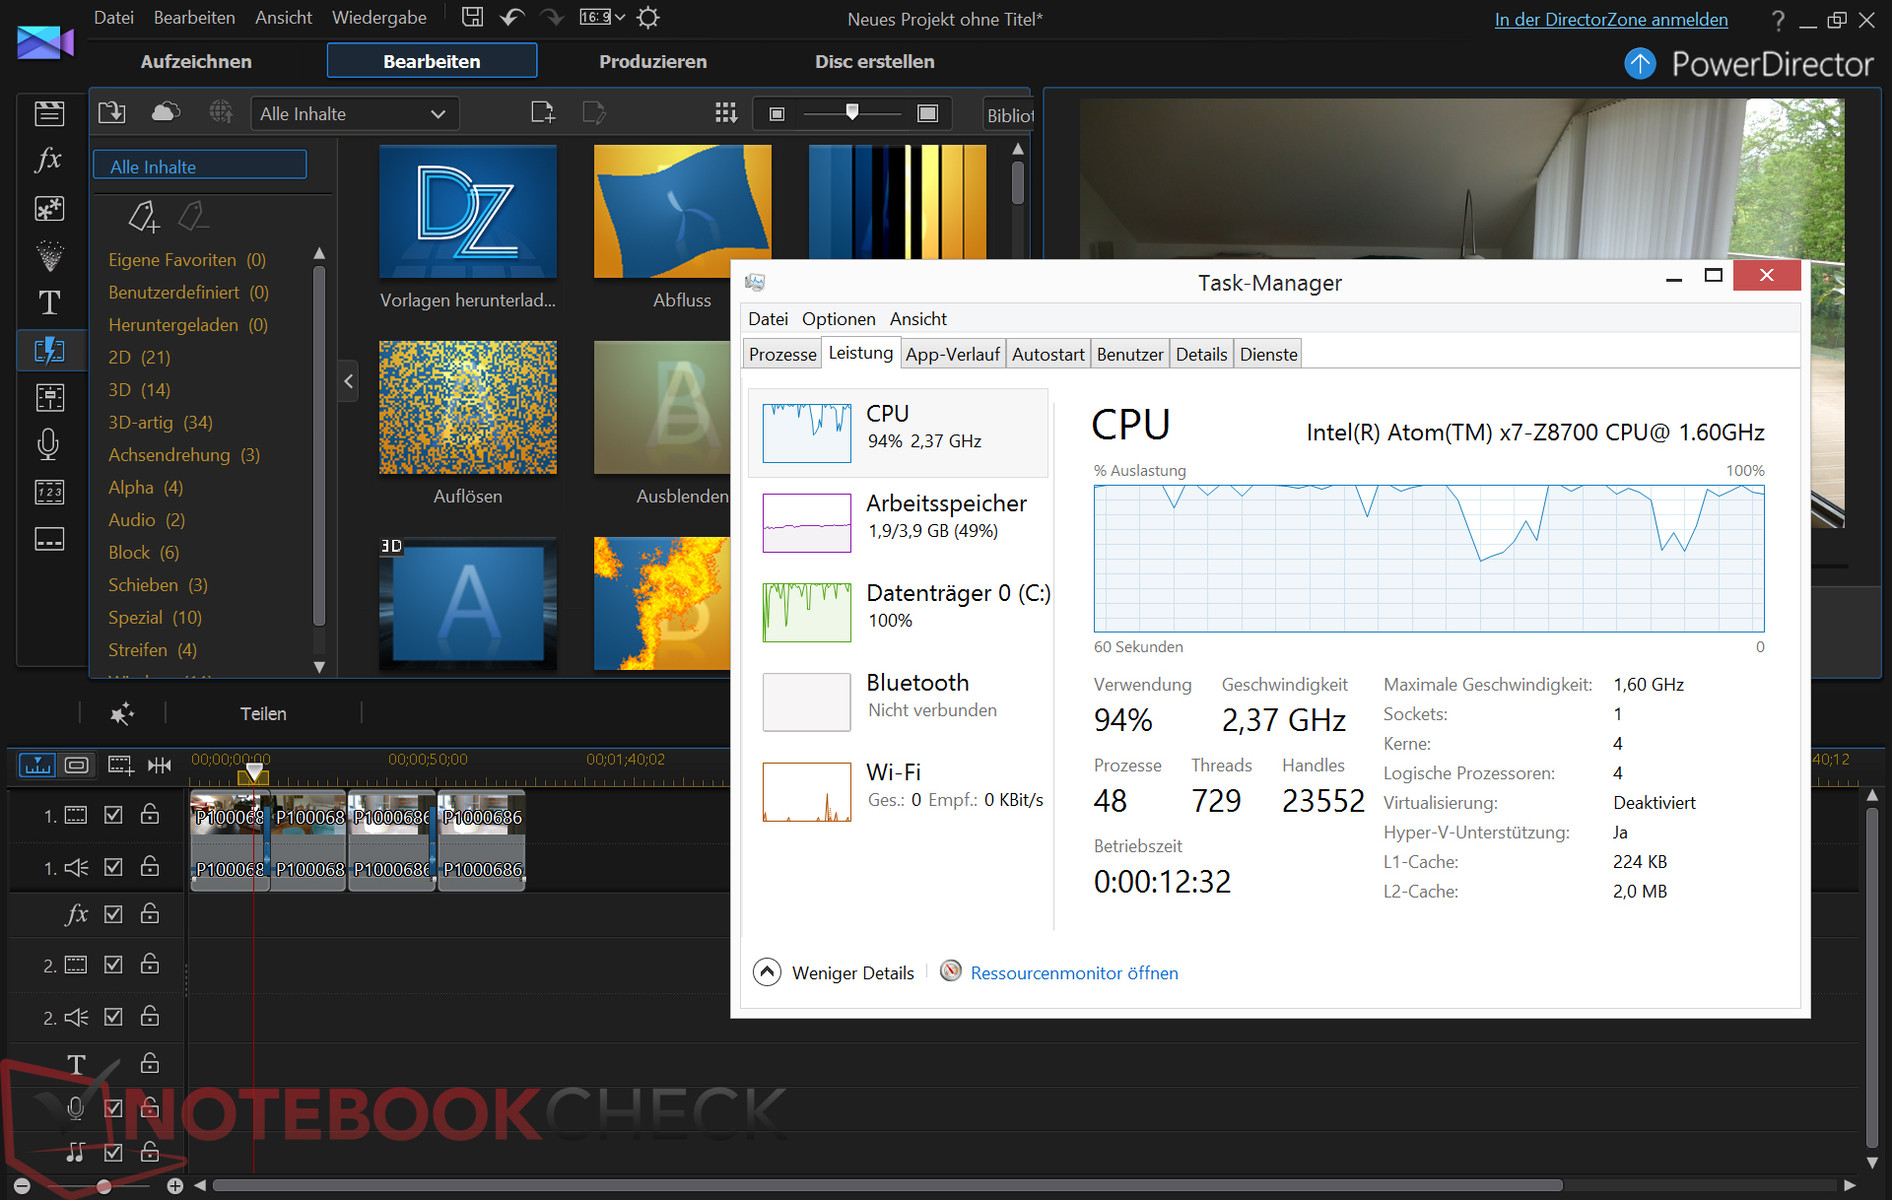Click the save project floppy icon
This screenshot has width=1892, height=1200.
click(x=473, y=18)
